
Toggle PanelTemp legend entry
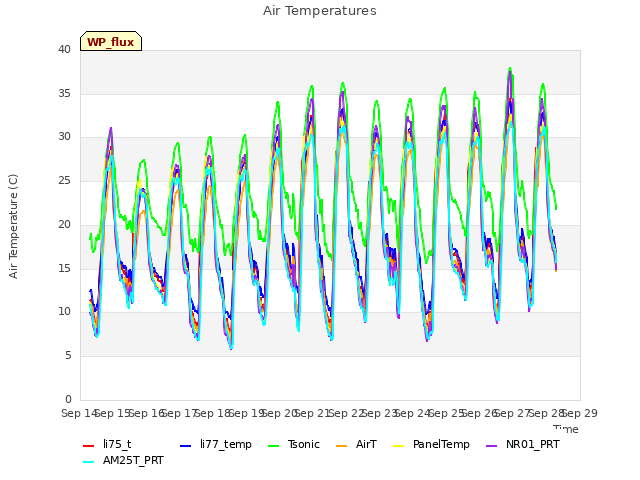[x=431, y=444]
